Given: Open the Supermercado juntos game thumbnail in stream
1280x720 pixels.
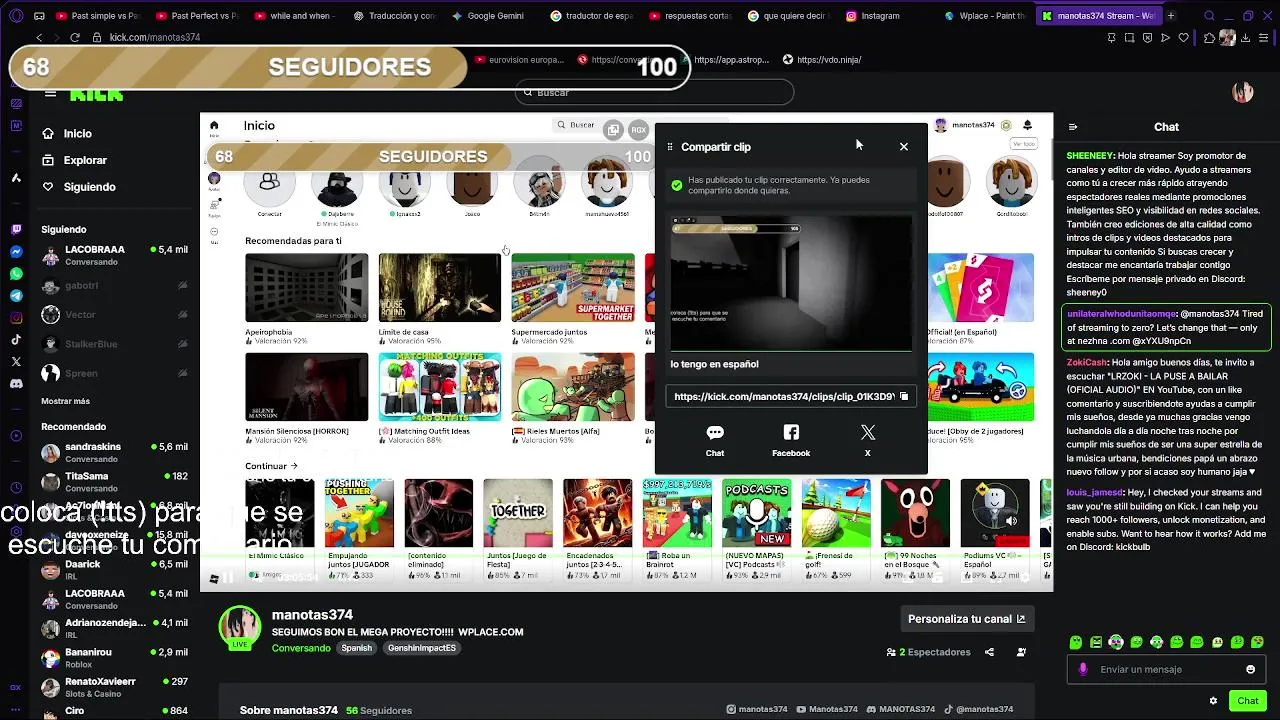Looking at the screenshot, I should [x=573, y=288].
